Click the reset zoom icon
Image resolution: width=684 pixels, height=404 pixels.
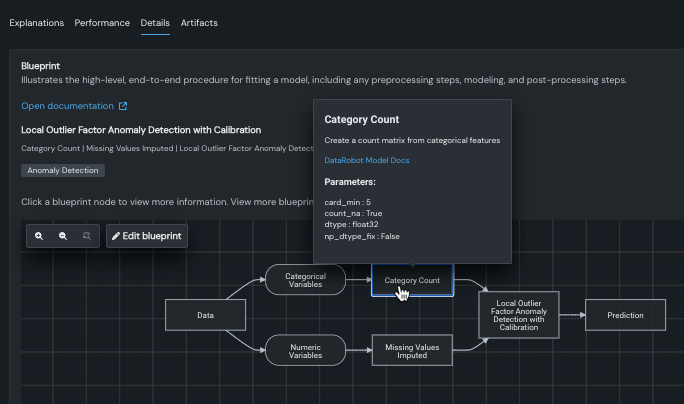[x=87, y=236]
